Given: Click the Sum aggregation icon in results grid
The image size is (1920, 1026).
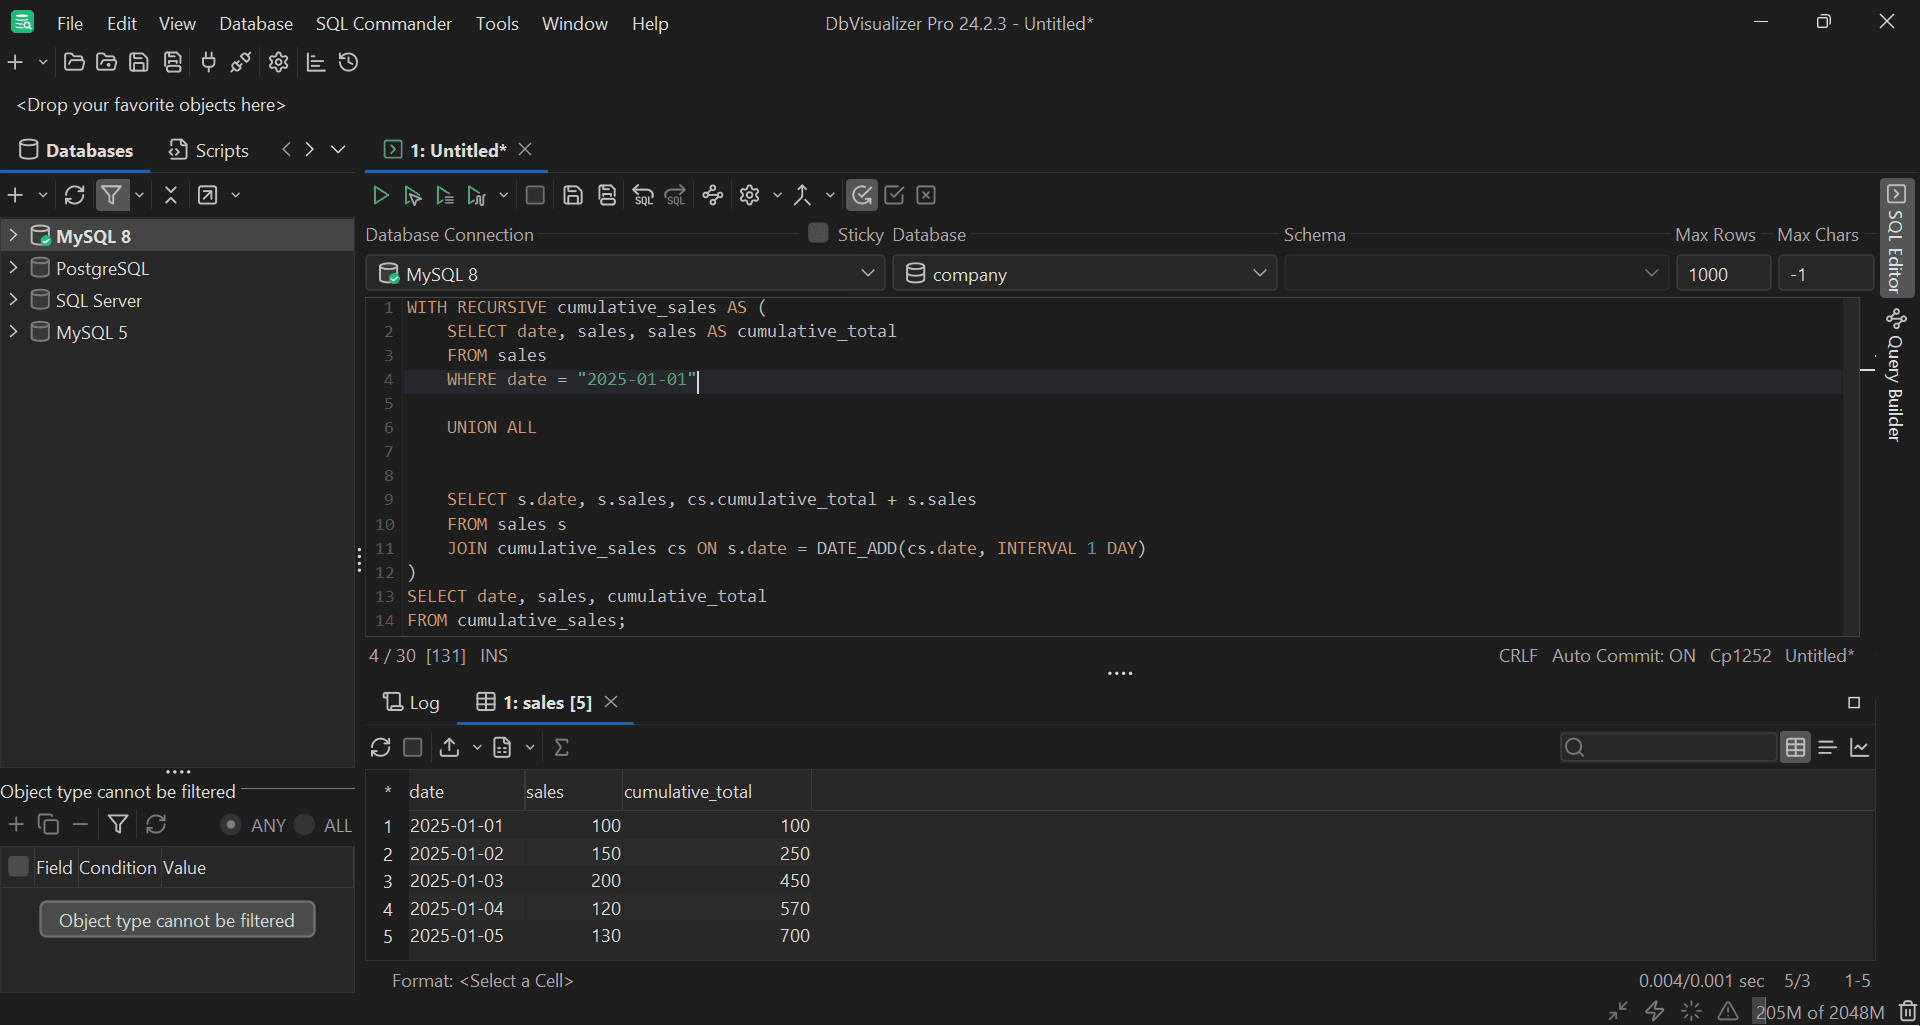Looking at the screenshot, I should (563, 747).
